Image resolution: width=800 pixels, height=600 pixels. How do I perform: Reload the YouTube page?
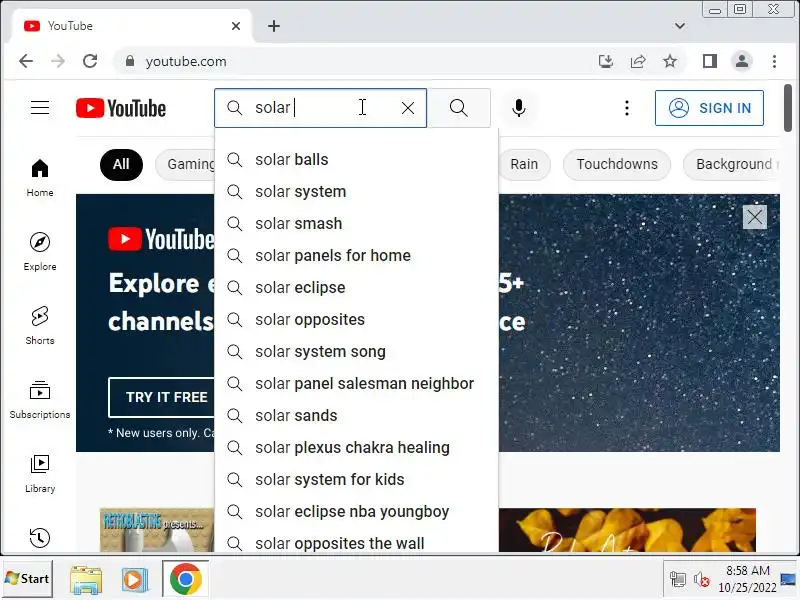tap(90, 61)
